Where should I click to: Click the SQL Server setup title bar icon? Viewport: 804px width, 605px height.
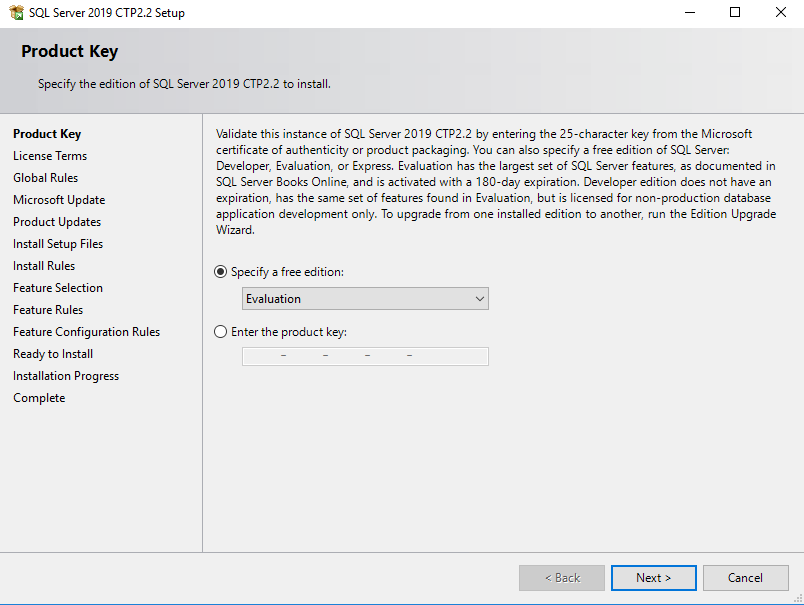point(16,12)
